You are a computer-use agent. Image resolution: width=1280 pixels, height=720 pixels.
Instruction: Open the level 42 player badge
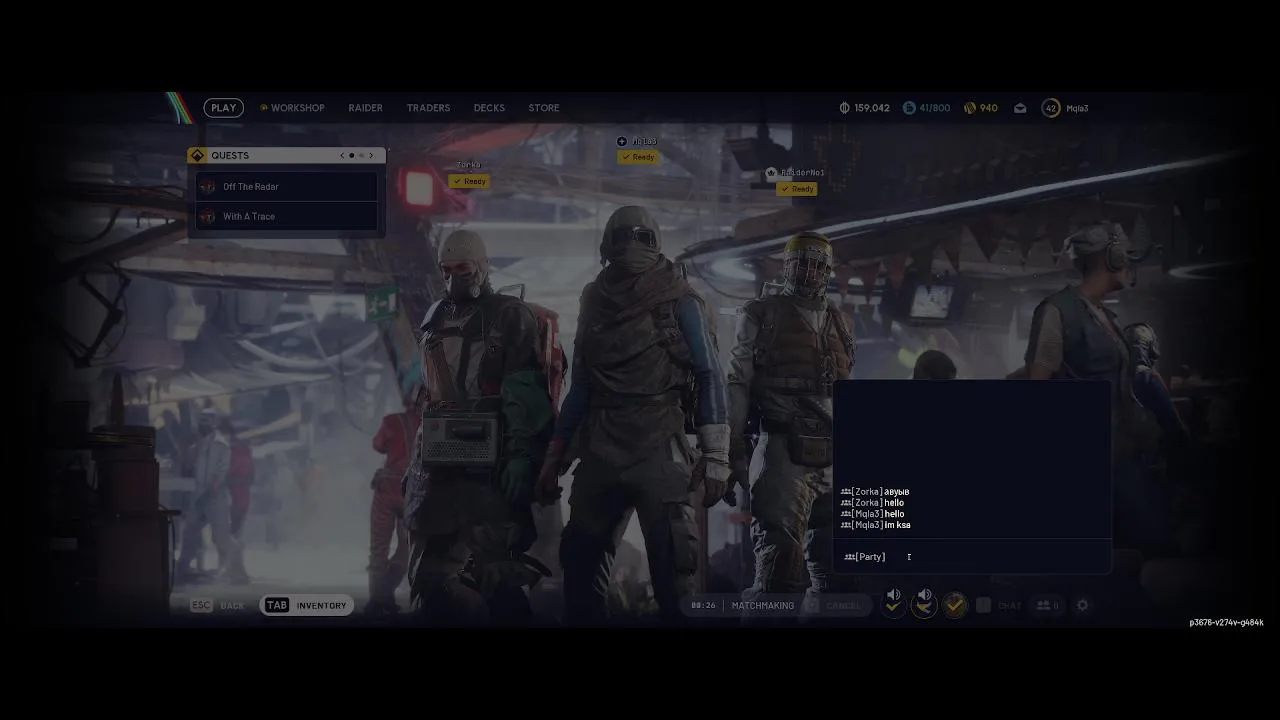[1050, 108]
